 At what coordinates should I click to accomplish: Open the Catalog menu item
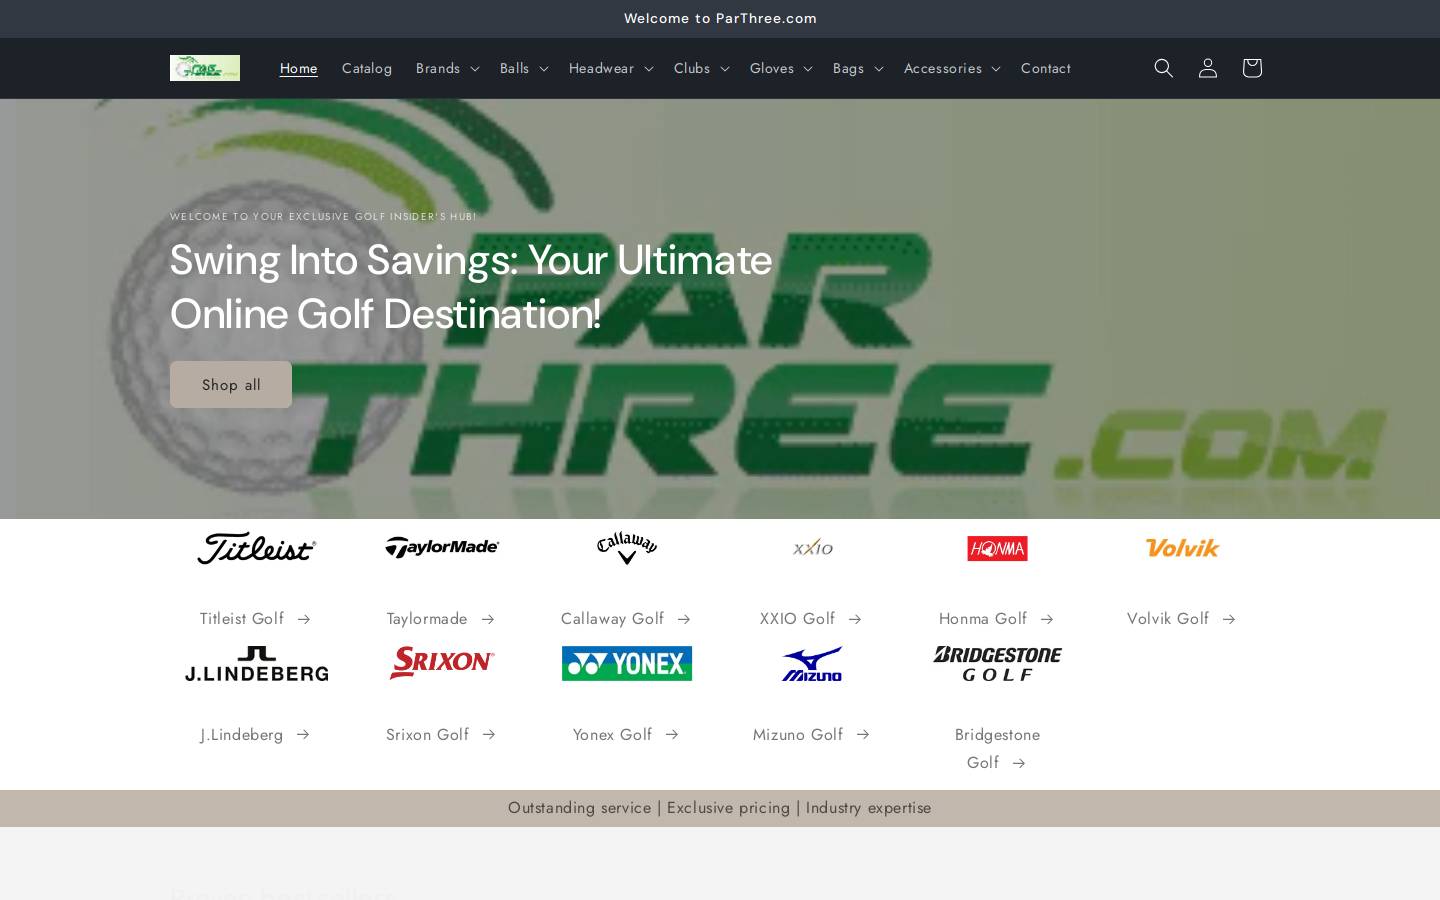pyautogui.click(x=367, y=68)
